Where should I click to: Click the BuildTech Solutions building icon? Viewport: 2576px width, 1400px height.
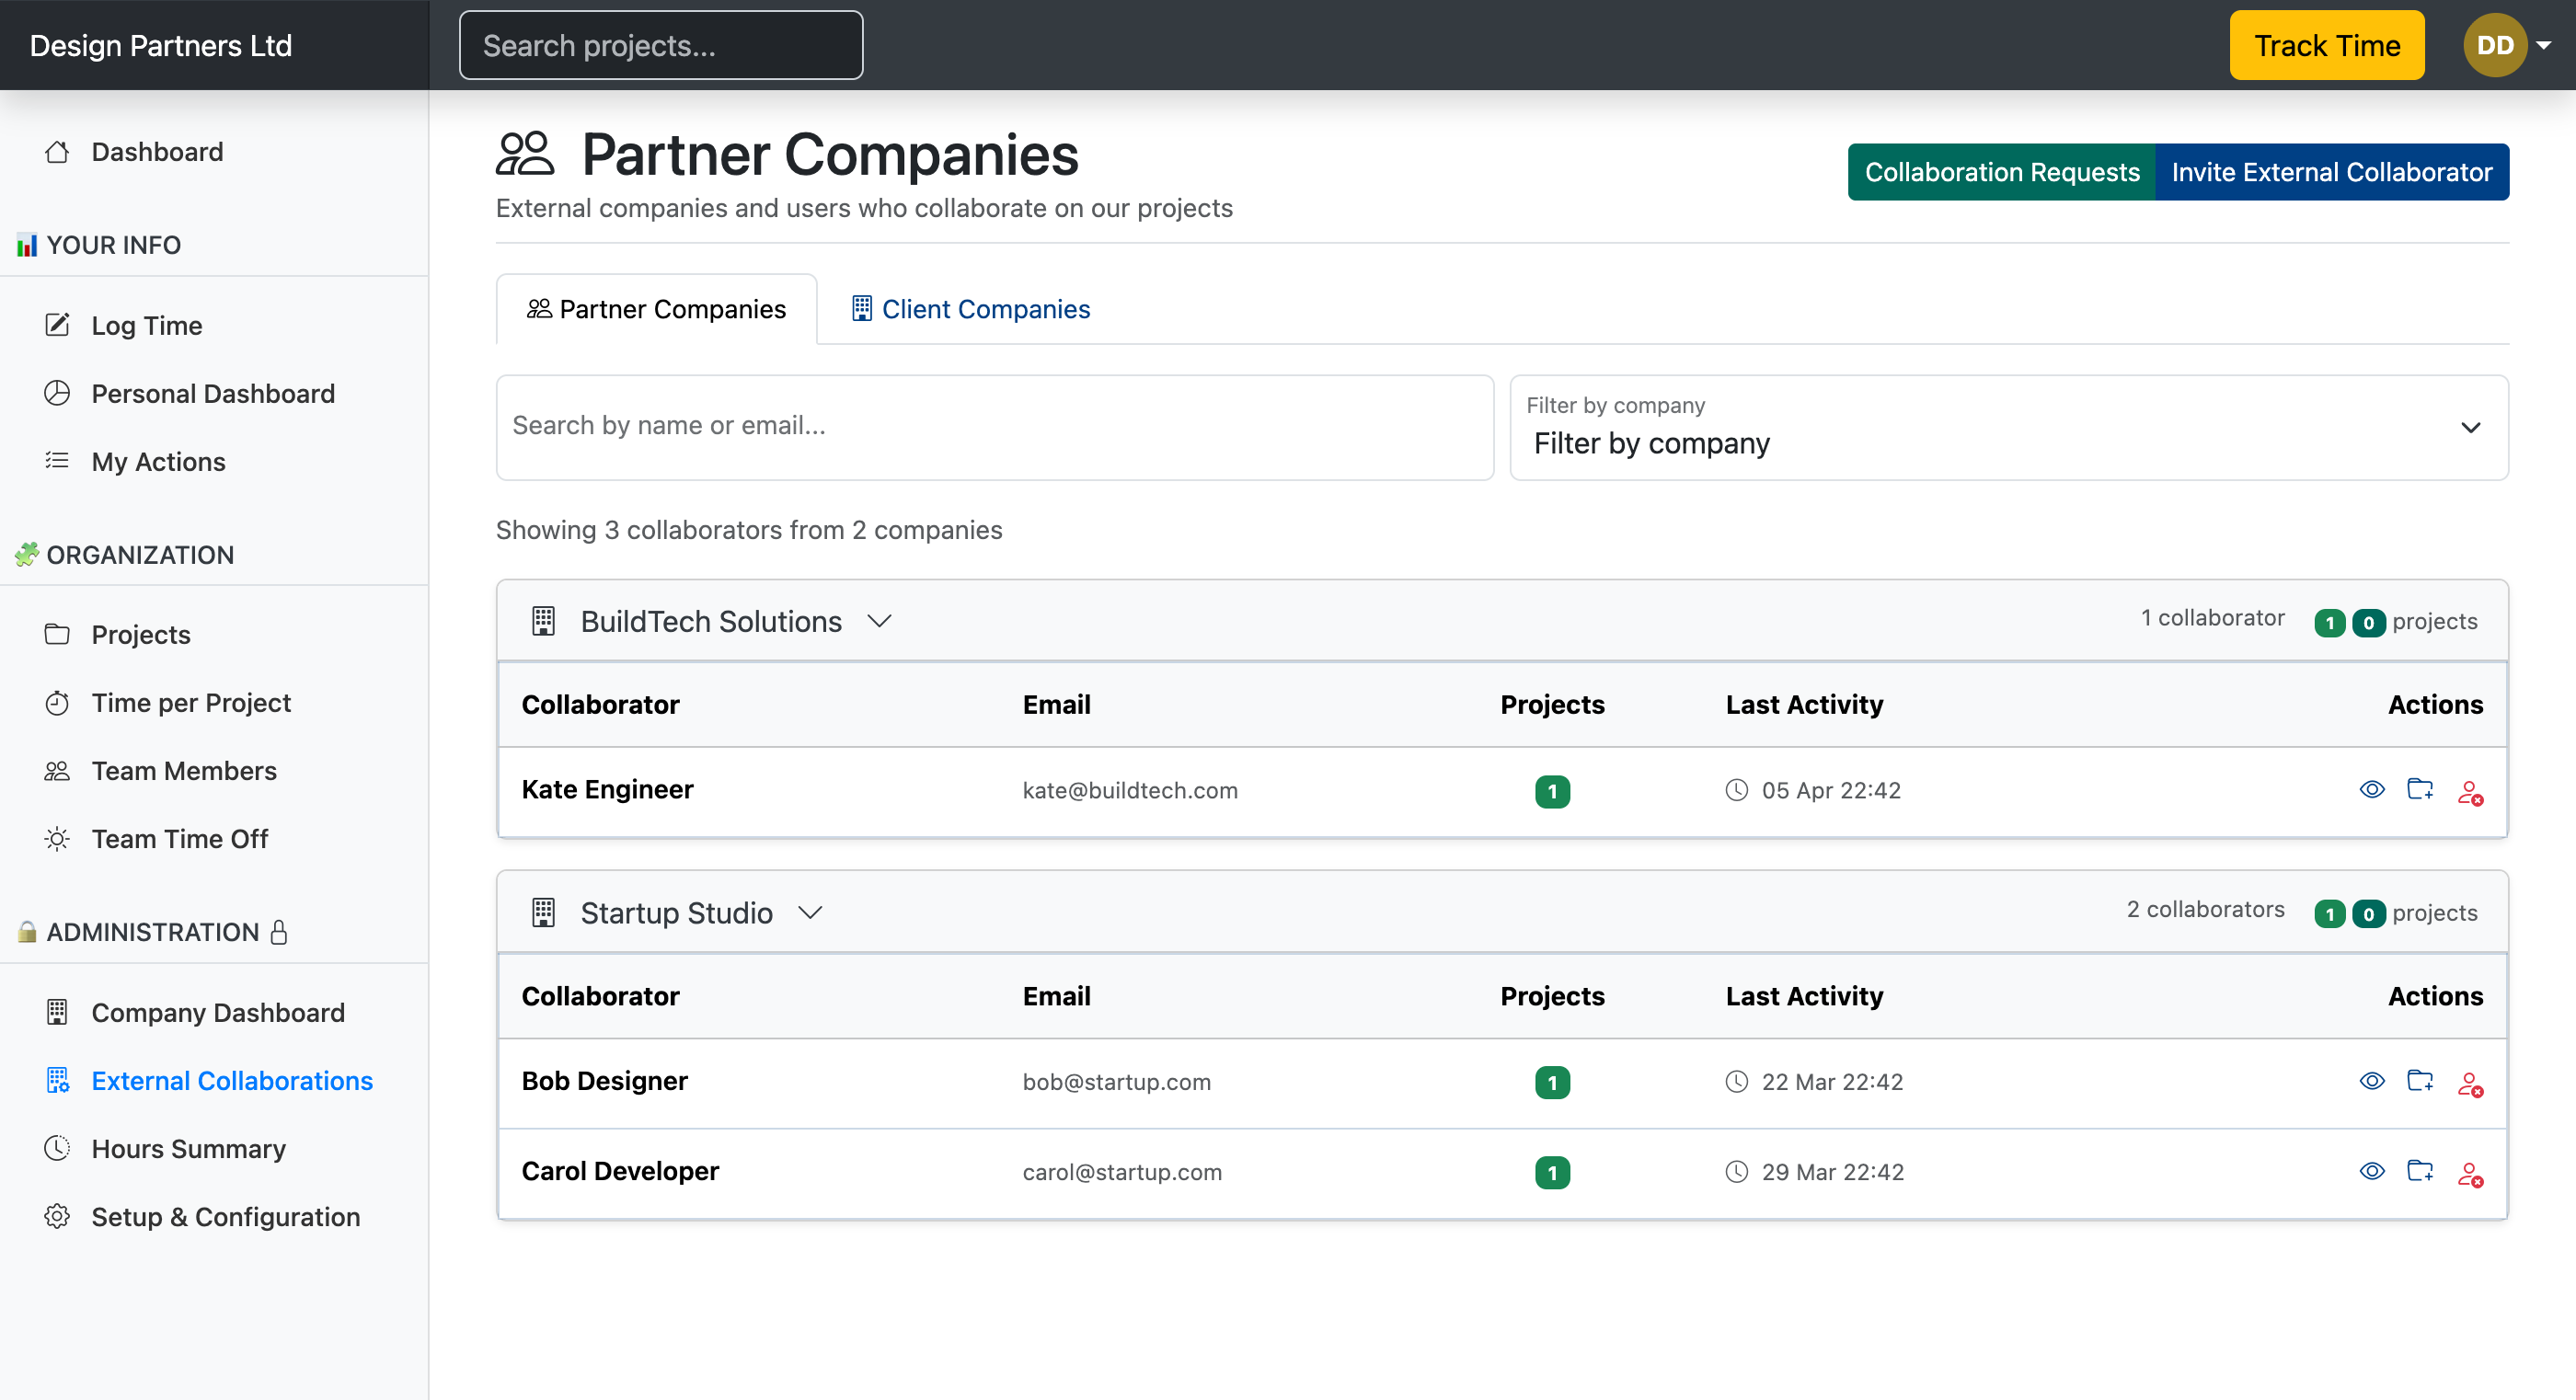point(543,621)
